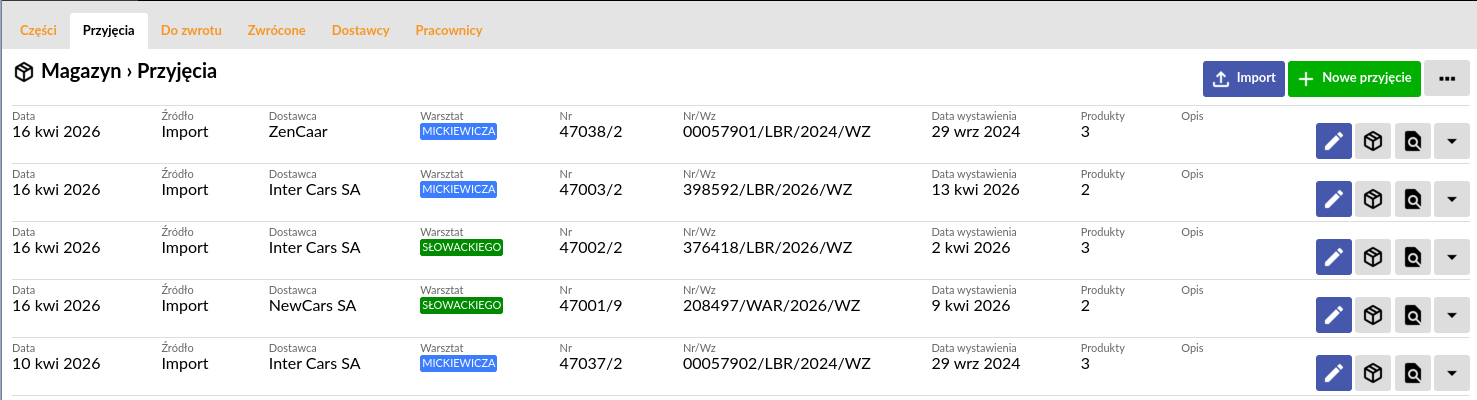This screenshot has width=1477, height=400.
Task: Expand dropdown arrow for receipt 47038/2
Action: pos(1451,142)
